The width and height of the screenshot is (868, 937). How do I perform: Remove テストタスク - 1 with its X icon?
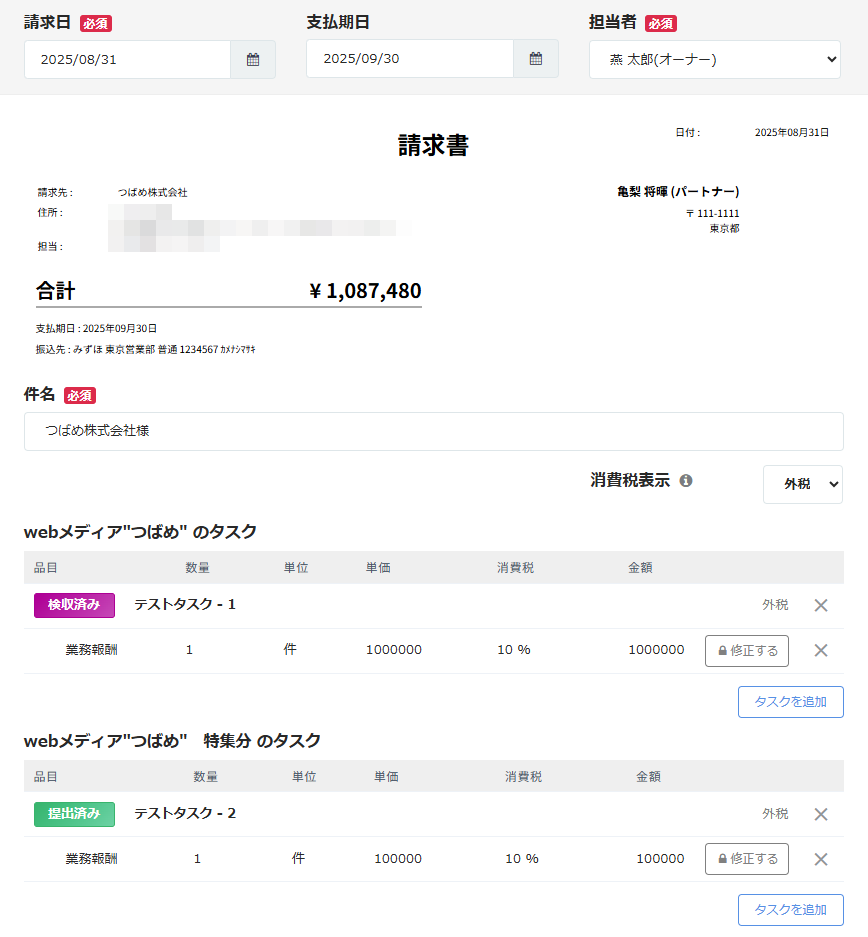click(x=821, y=605)
